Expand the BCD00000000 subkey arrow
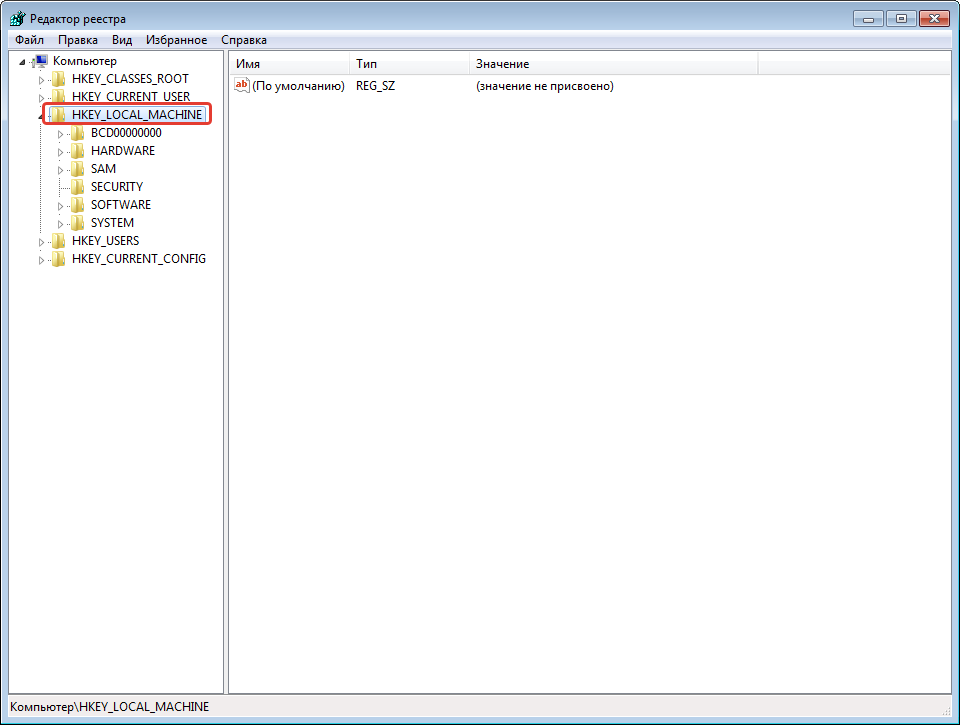Viewport: 960px width, 725px height. coord(61,133)
